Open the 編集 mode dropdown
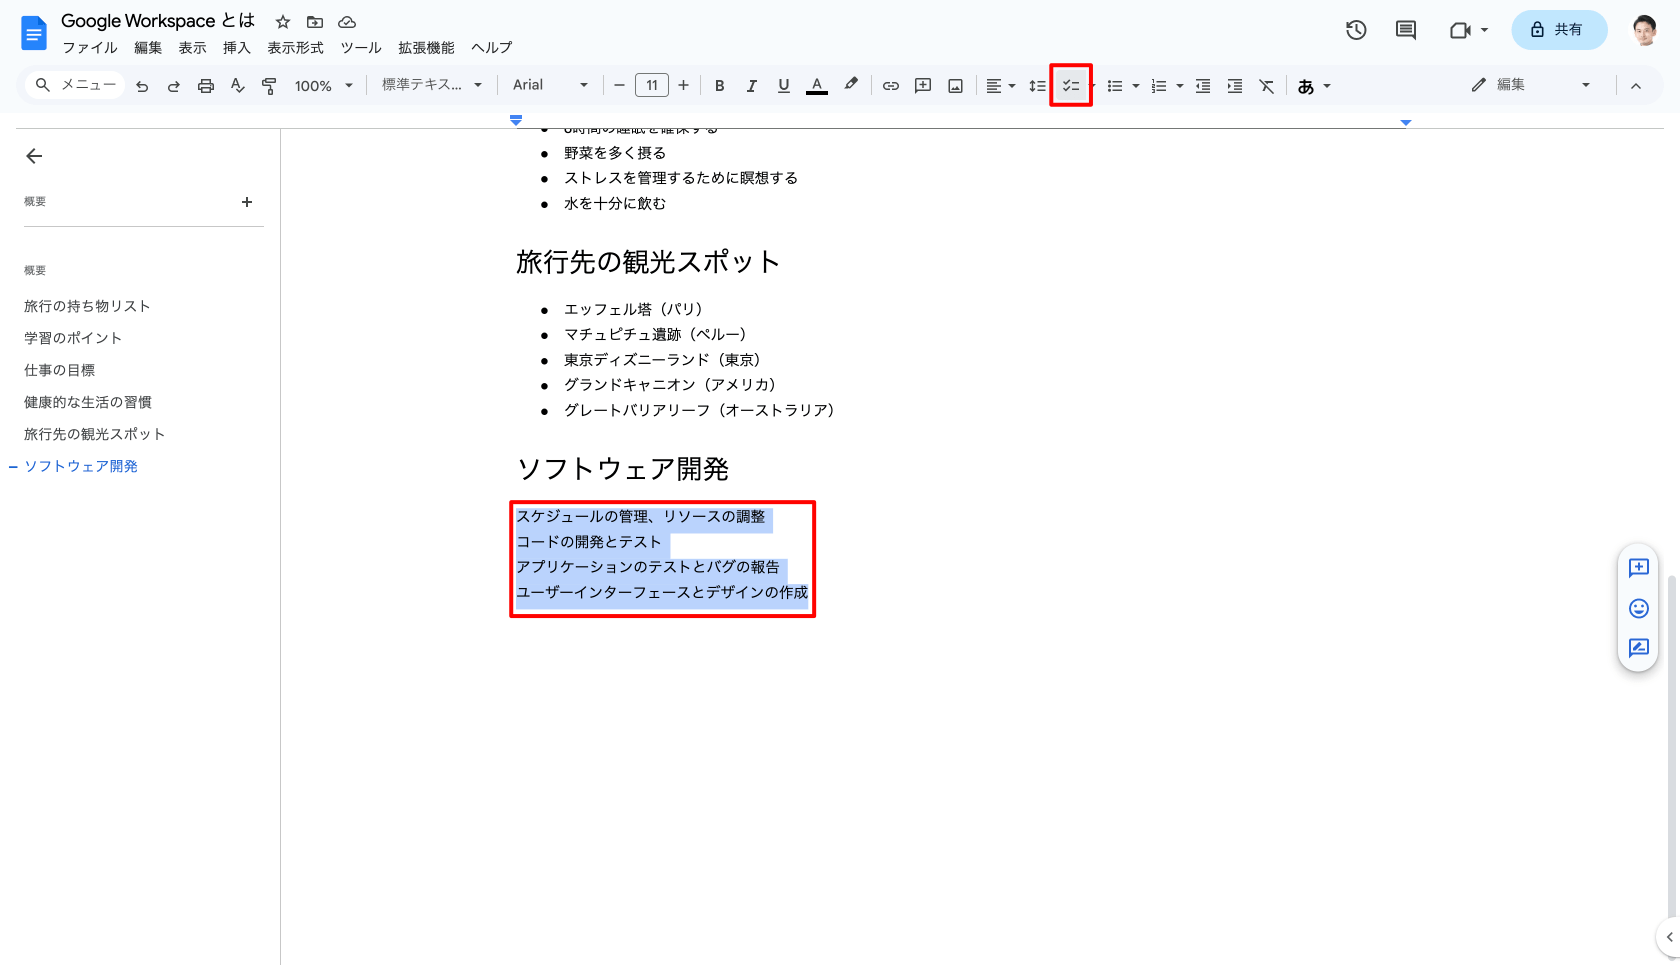 pyautogui.click(x=1530, y=86)
